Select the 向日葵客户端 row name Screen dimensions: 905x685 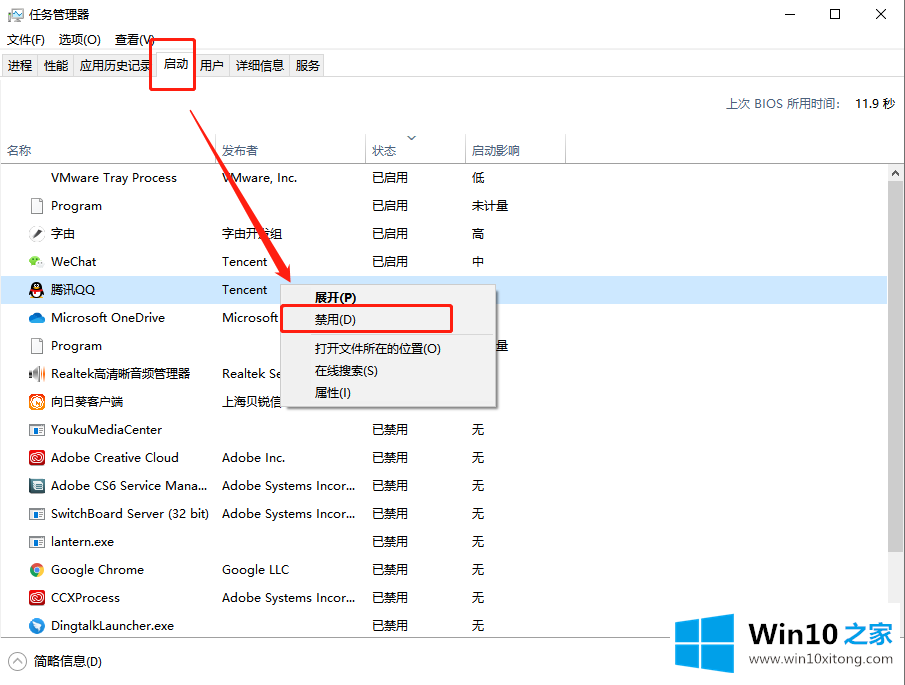click(x=87, y=402)
